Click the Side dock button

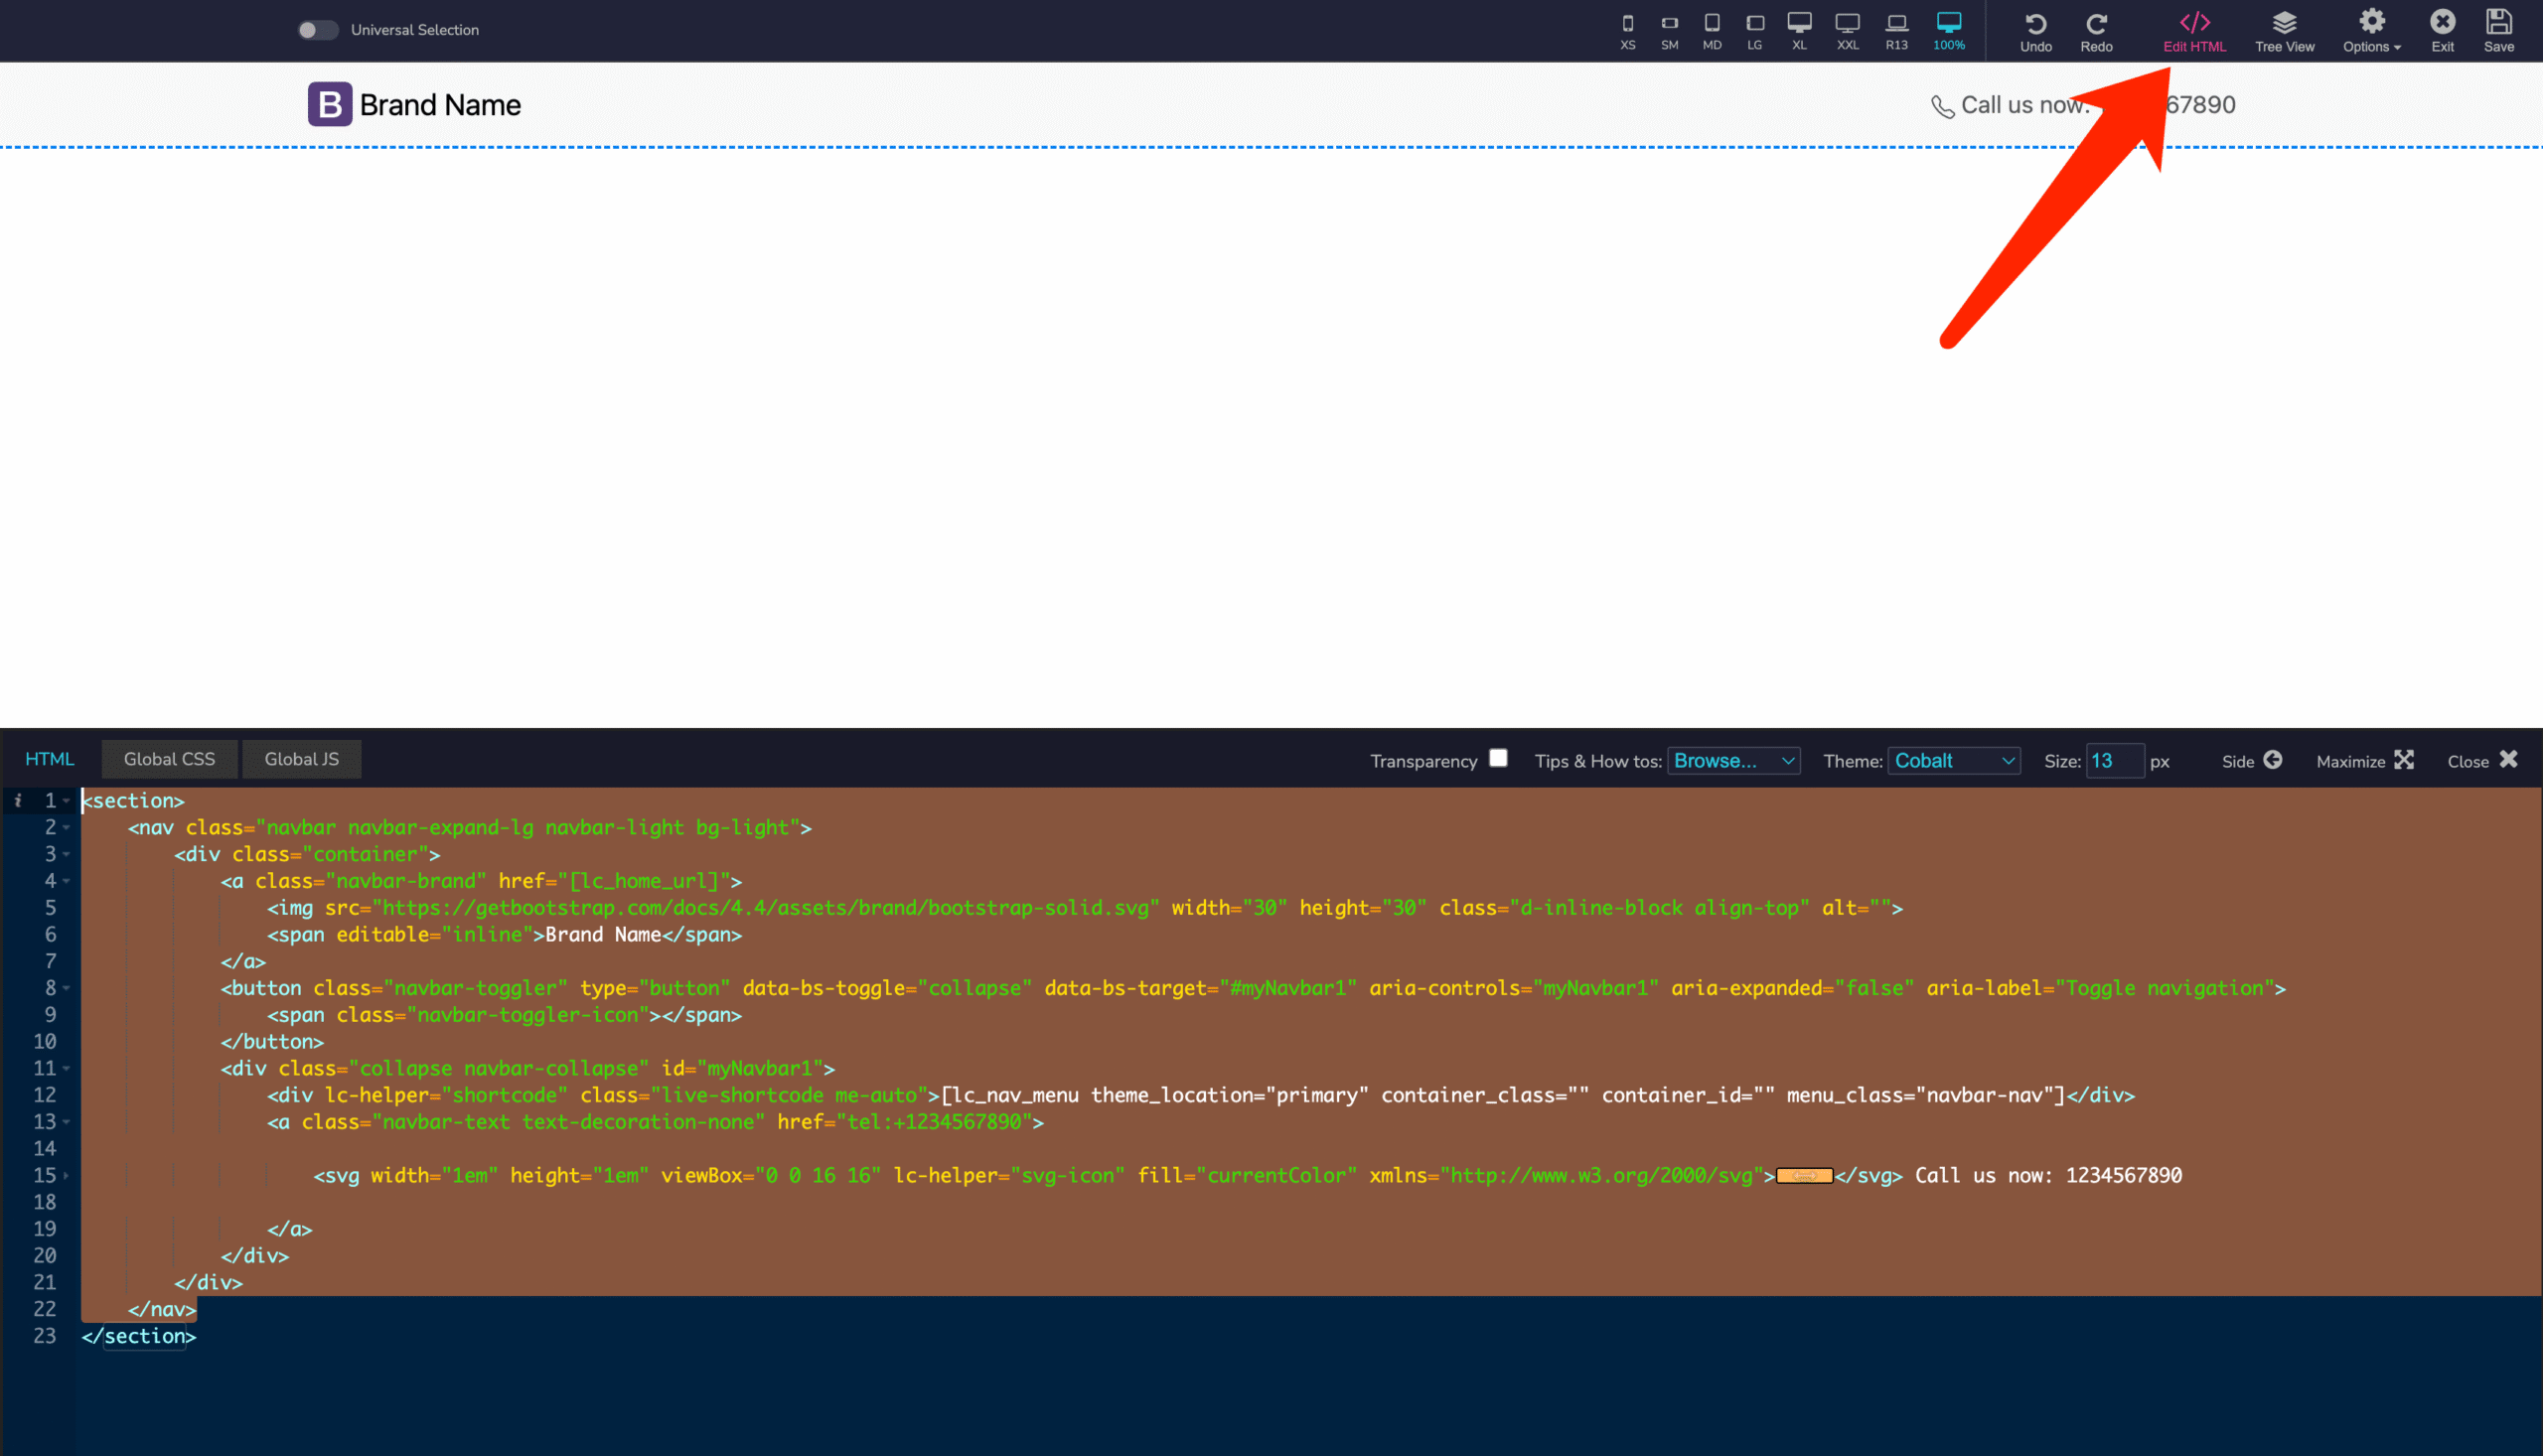pos(2251,761)
